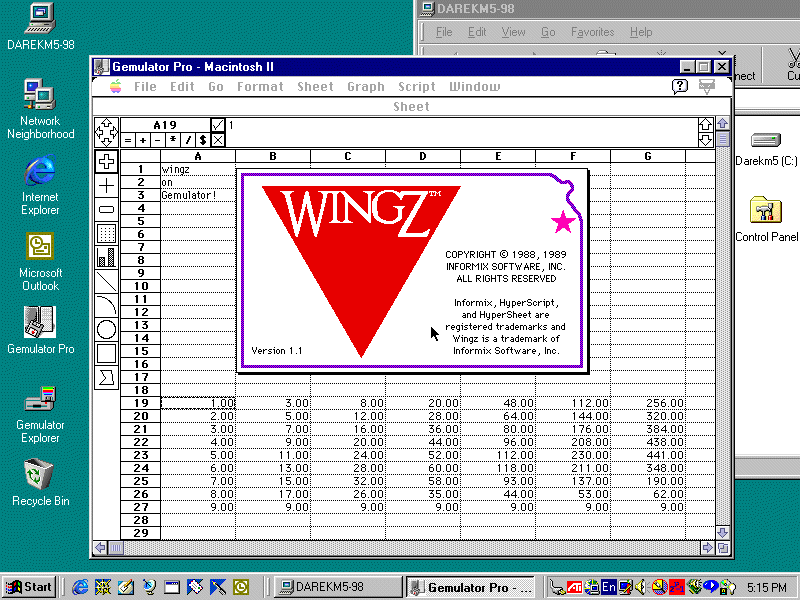Click the help question mark balloon icon
The image size is (800, 600).
[680, 86]
